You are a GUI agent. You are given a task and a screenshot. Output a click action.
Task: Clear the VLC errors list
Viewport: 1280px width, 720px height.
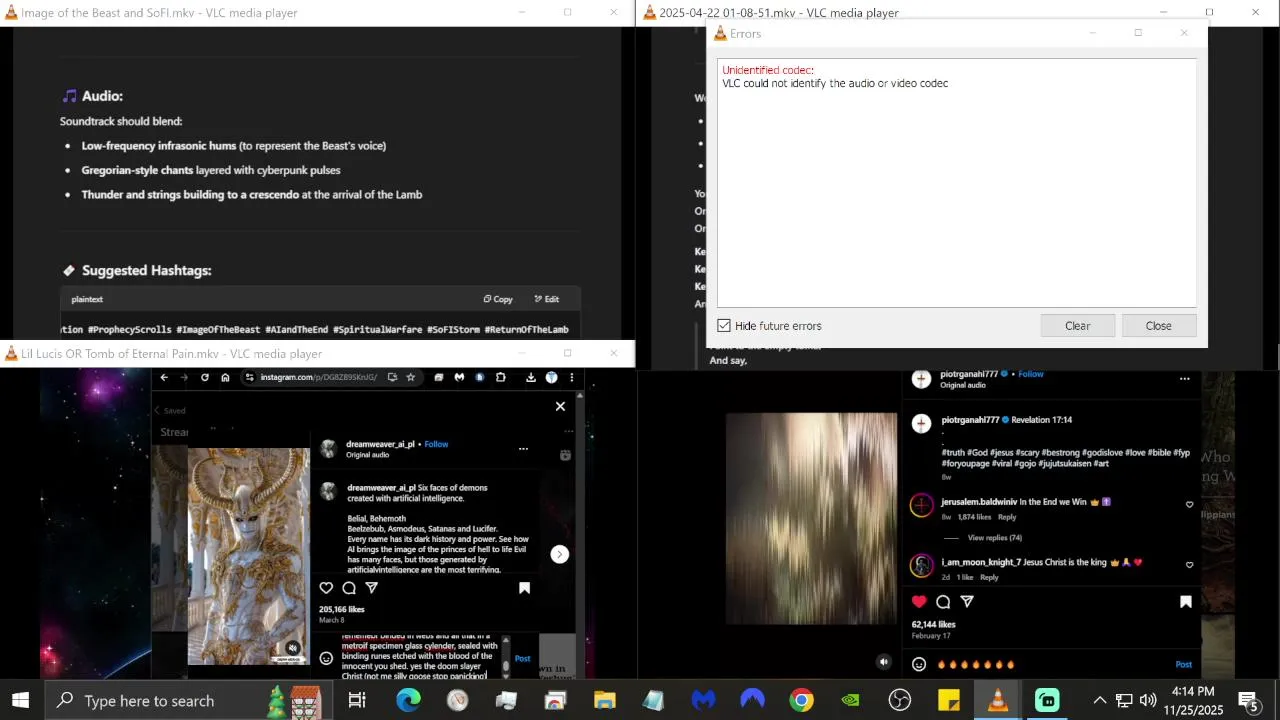pos(1077,326)
